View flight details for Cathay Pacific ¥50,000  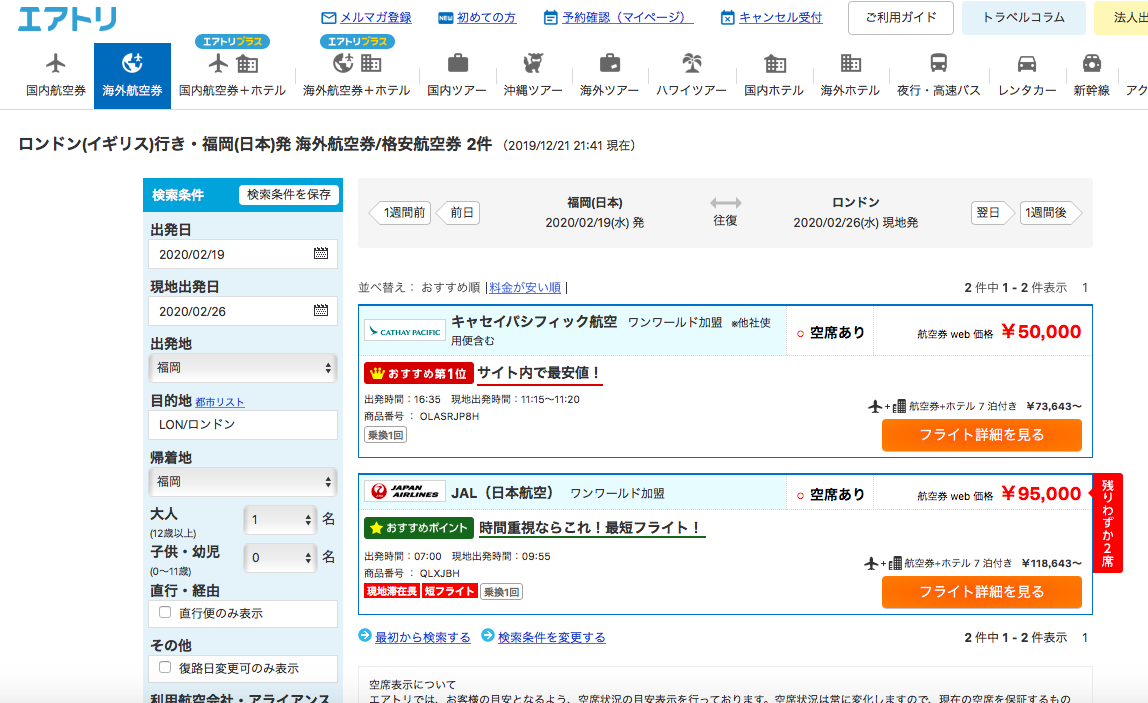click(982, 435)
